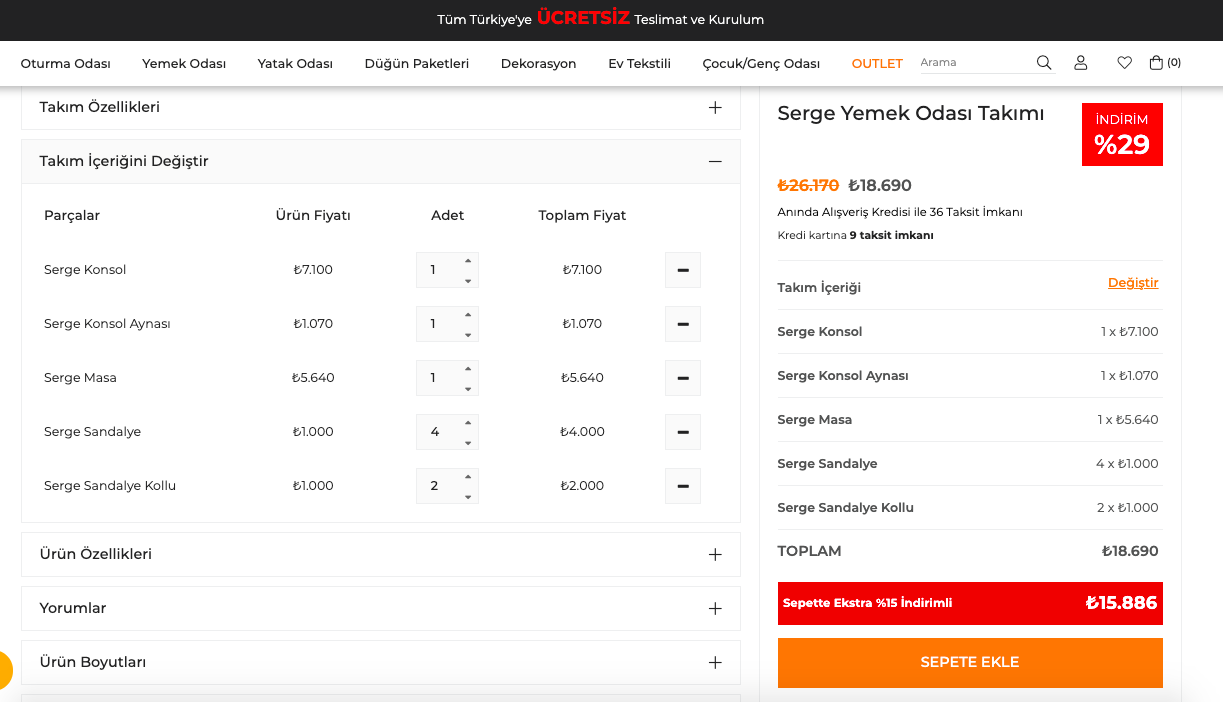Remove Serge Konsol with minus button
The image size is (1223, 702).
(x=683, y=270)
